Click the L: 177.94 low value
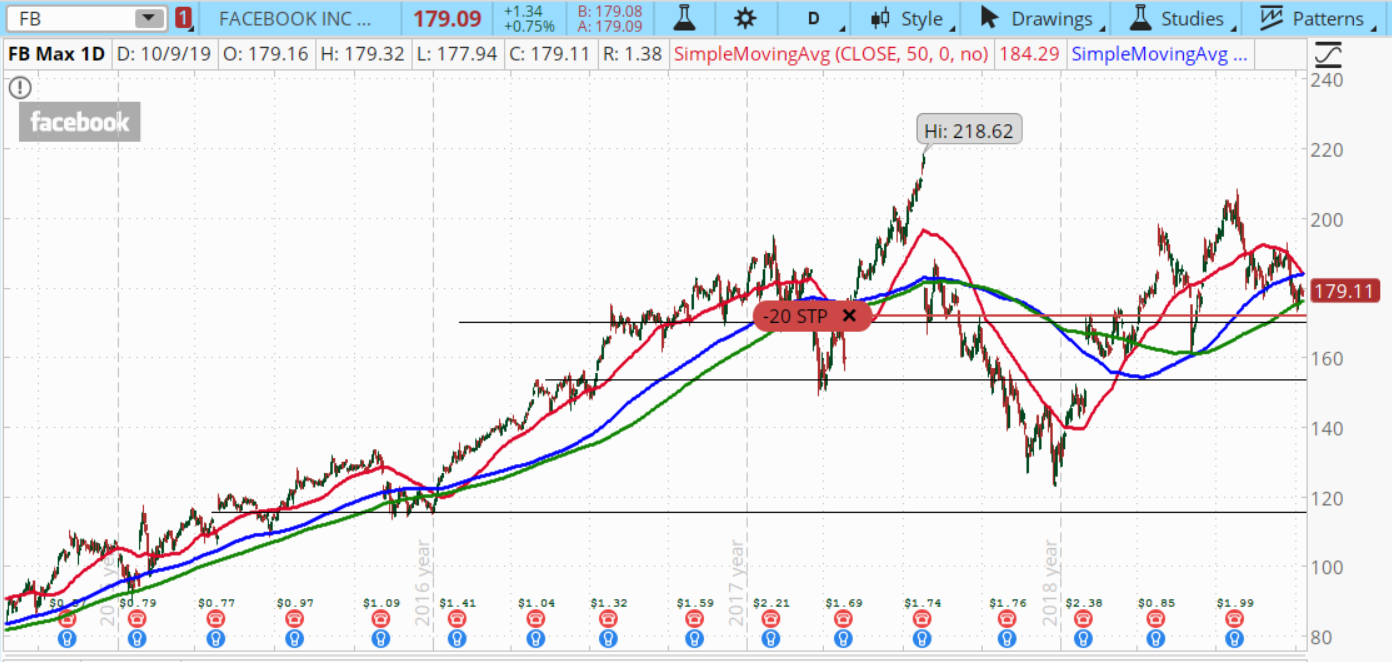 pos(456,54)
